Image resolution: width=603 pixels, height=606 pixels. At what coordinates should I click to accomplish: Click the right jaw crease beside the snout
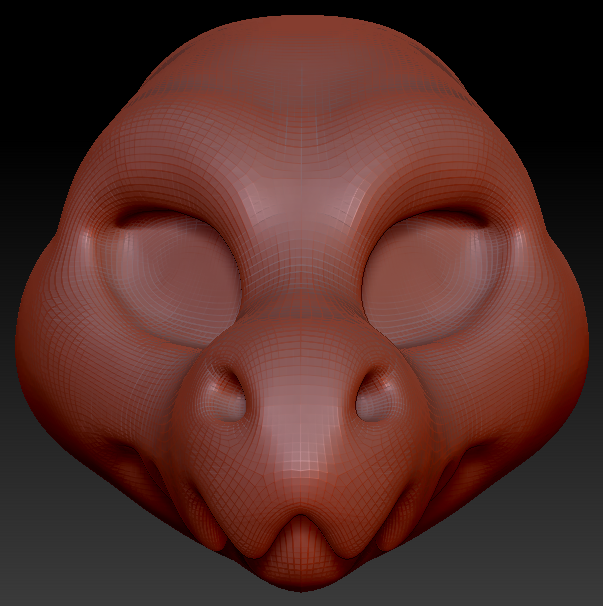(455, 470)
